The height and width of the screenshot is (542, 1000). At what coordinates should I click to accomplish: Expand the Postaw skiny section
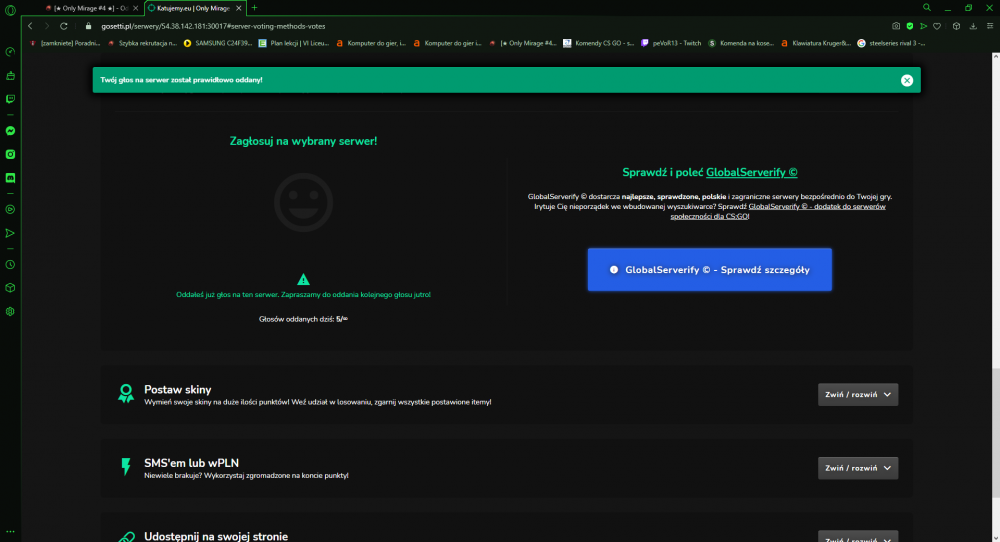click(x=858, y=395)
